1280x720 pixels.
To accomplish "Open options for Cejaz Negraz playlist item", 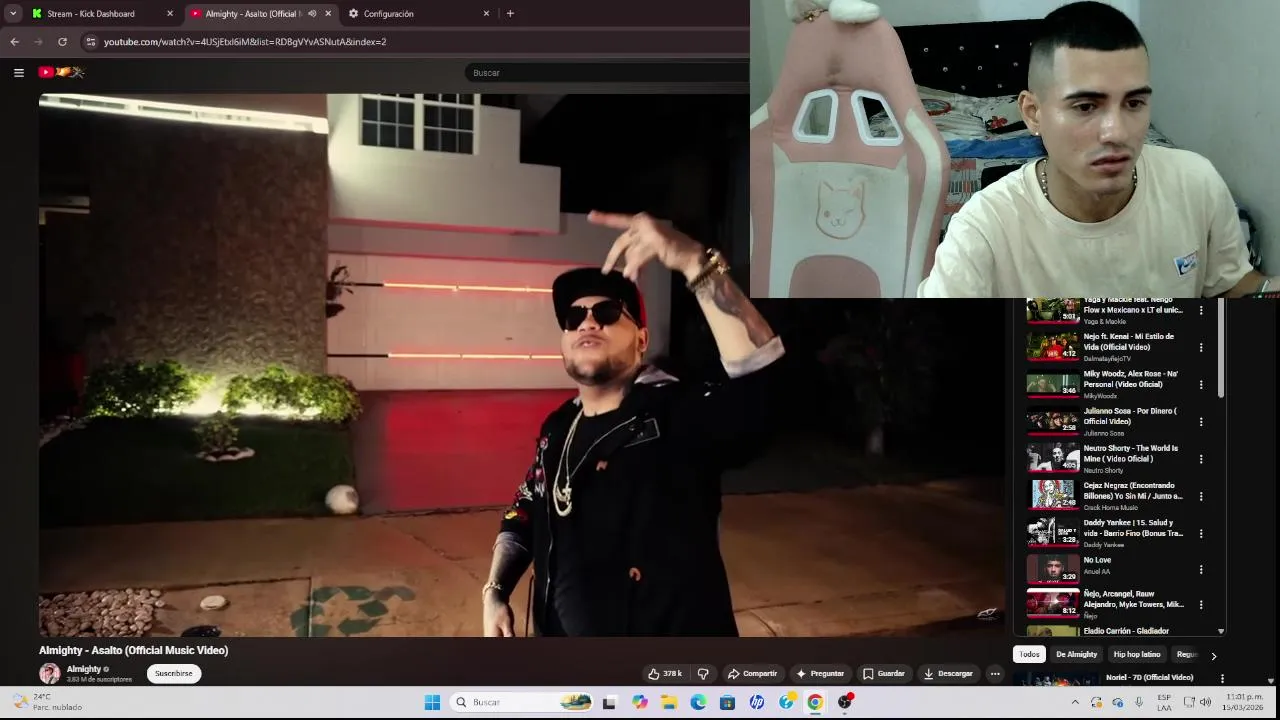I will tap(1201, 496).
